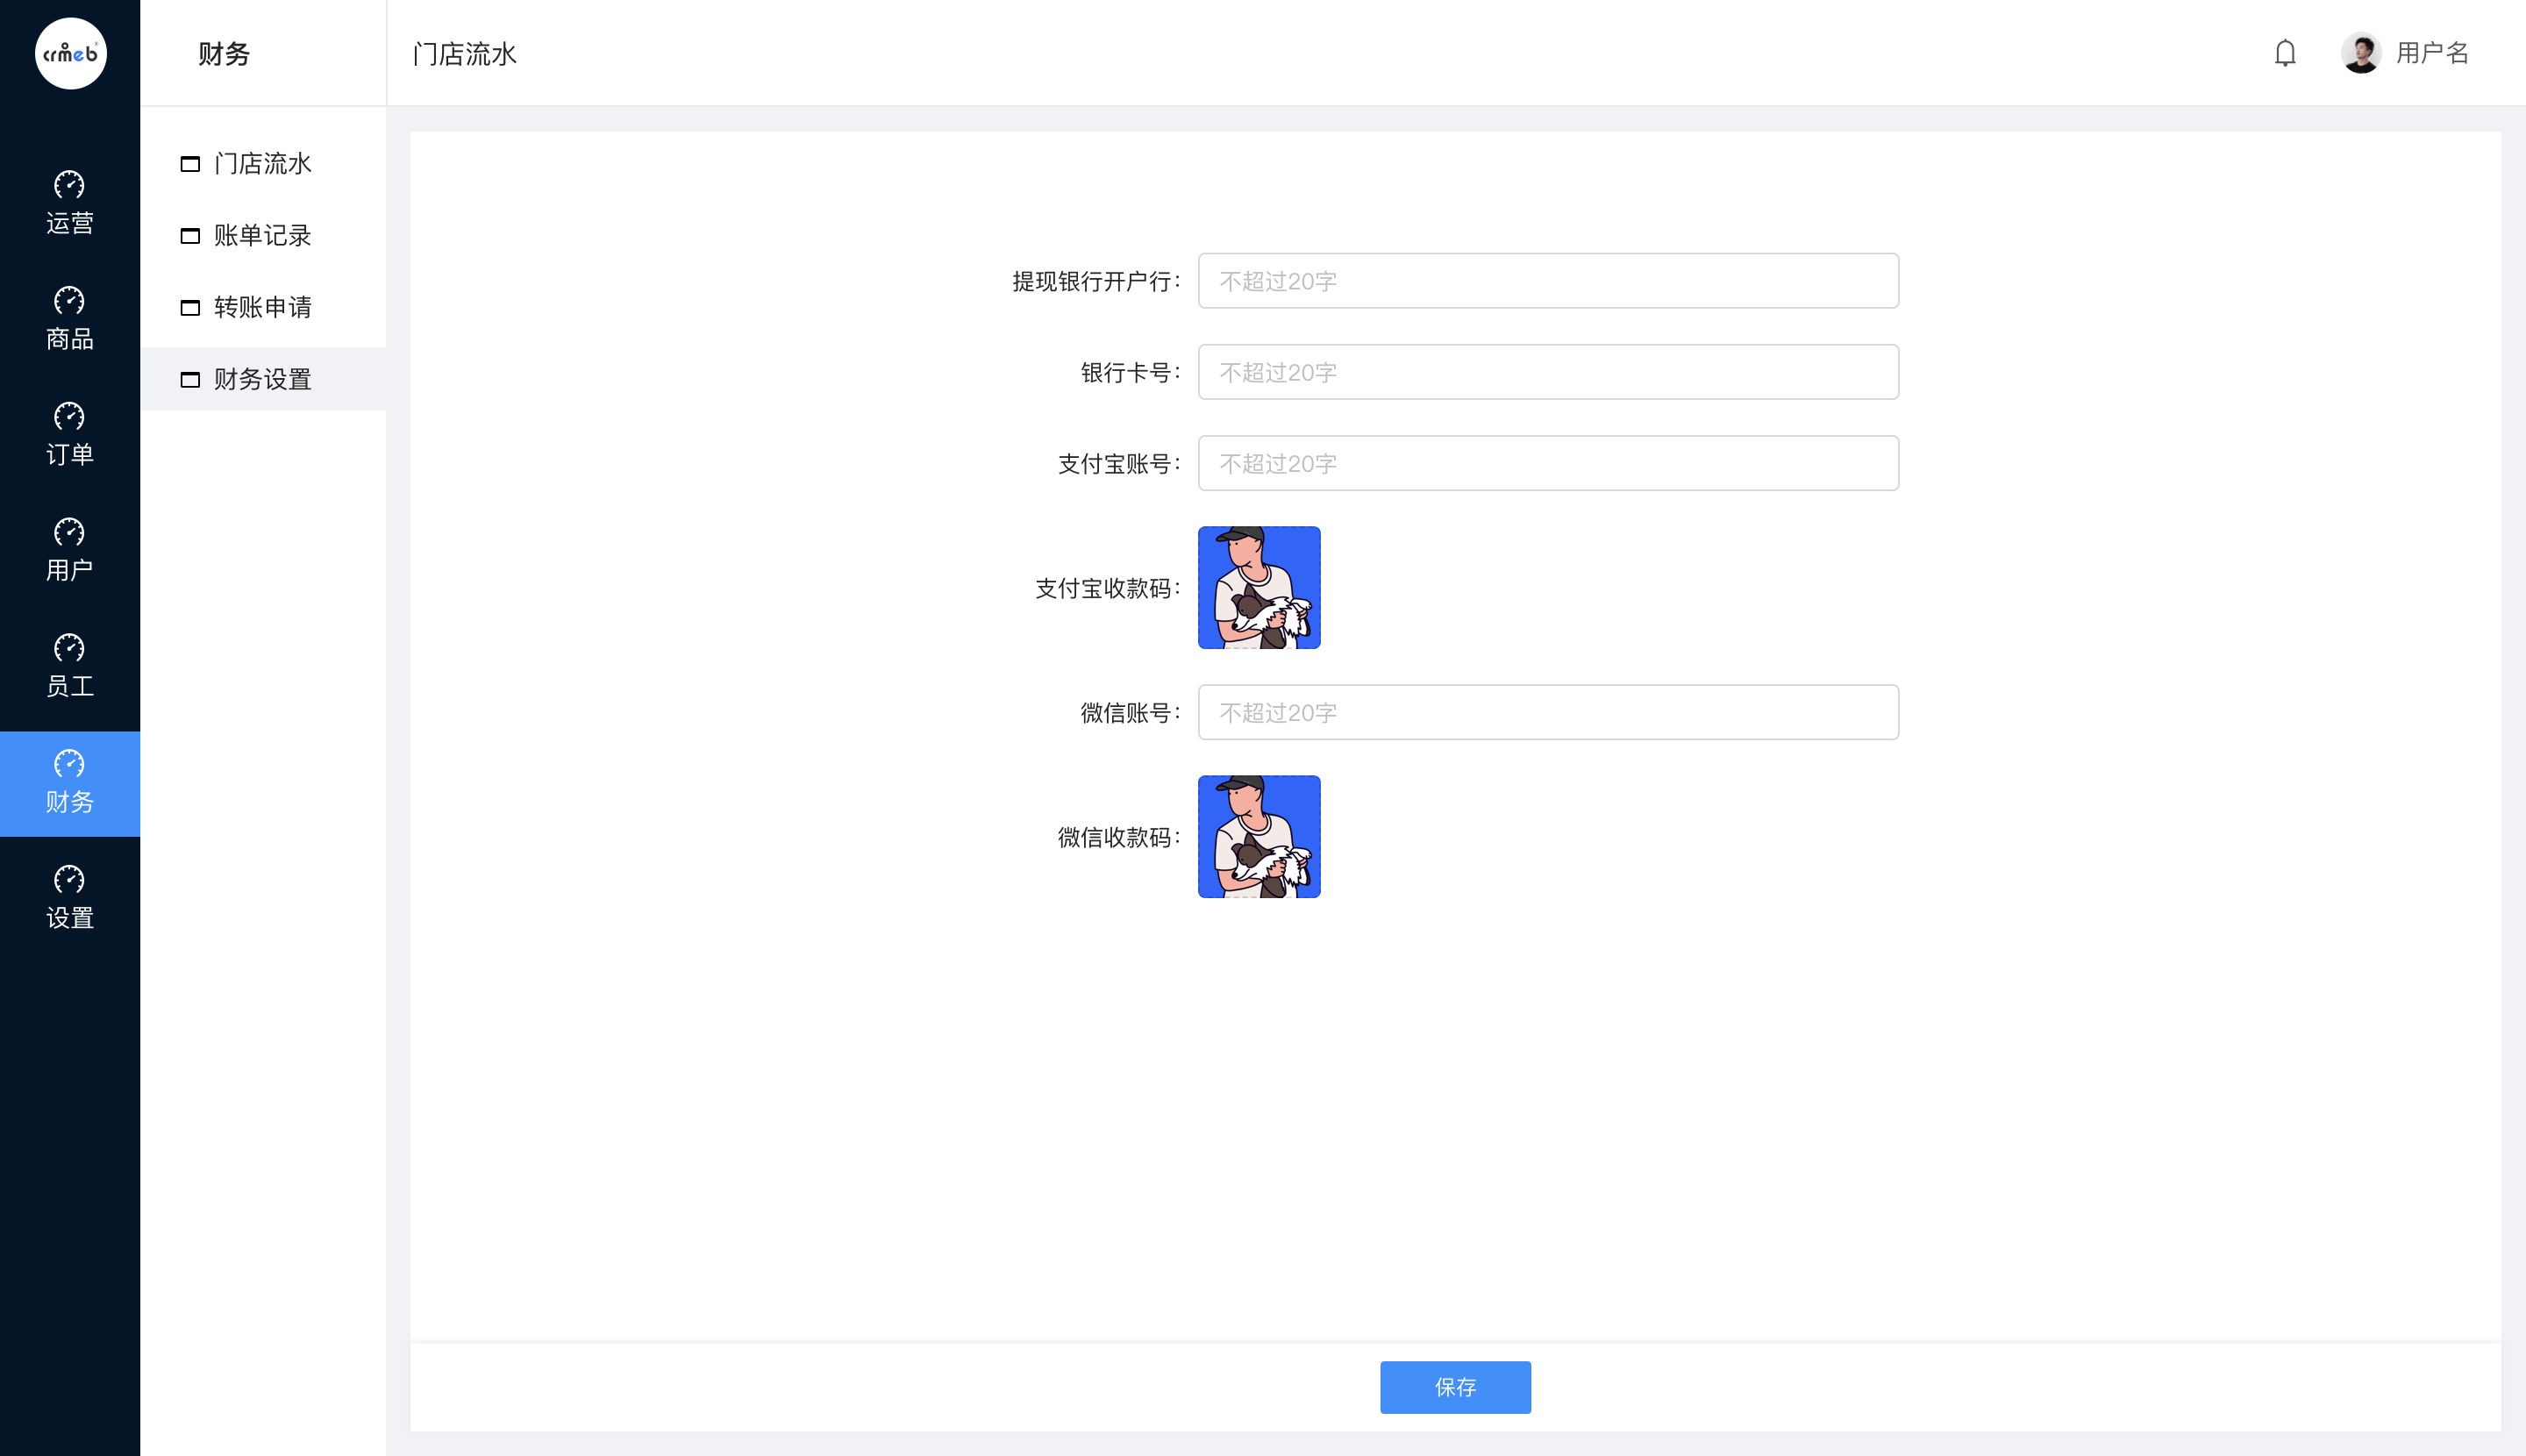Select the 员工 sidebar icon
Viewport: 2526px width, 1456px height.
(70, 648)
